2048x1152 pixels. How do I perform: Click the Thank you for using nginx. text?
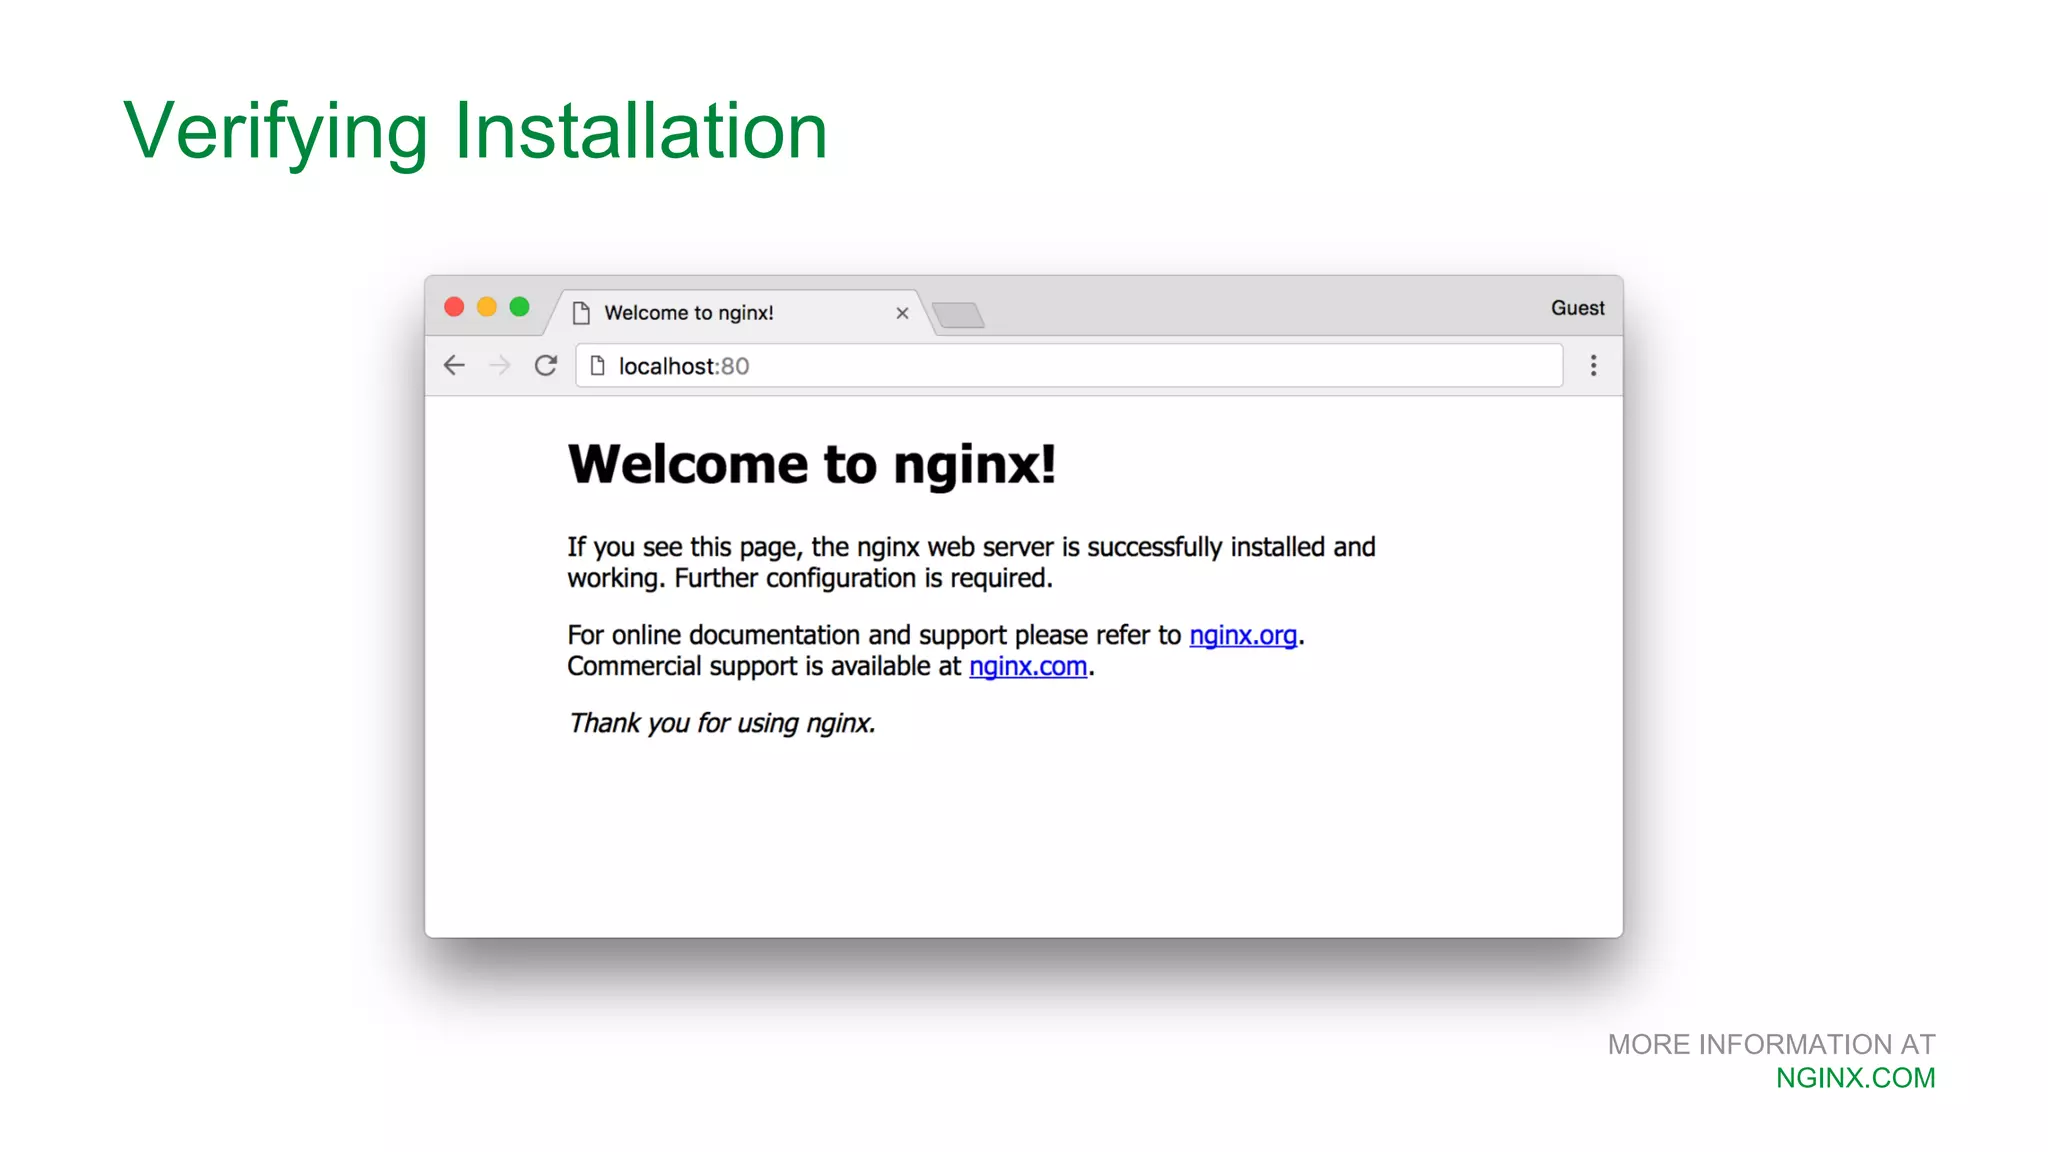click(722, 723)
